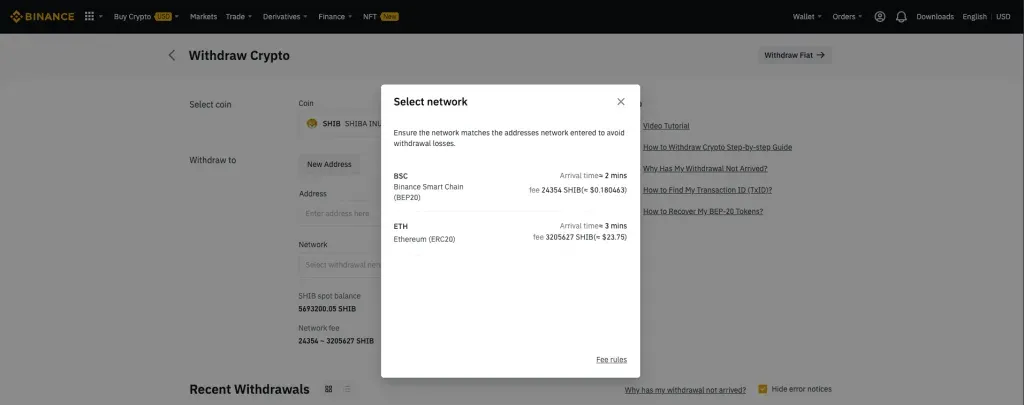Open the Select withdrawal network dropdown
The image size is (1024, 405).
tap(340, 265)
